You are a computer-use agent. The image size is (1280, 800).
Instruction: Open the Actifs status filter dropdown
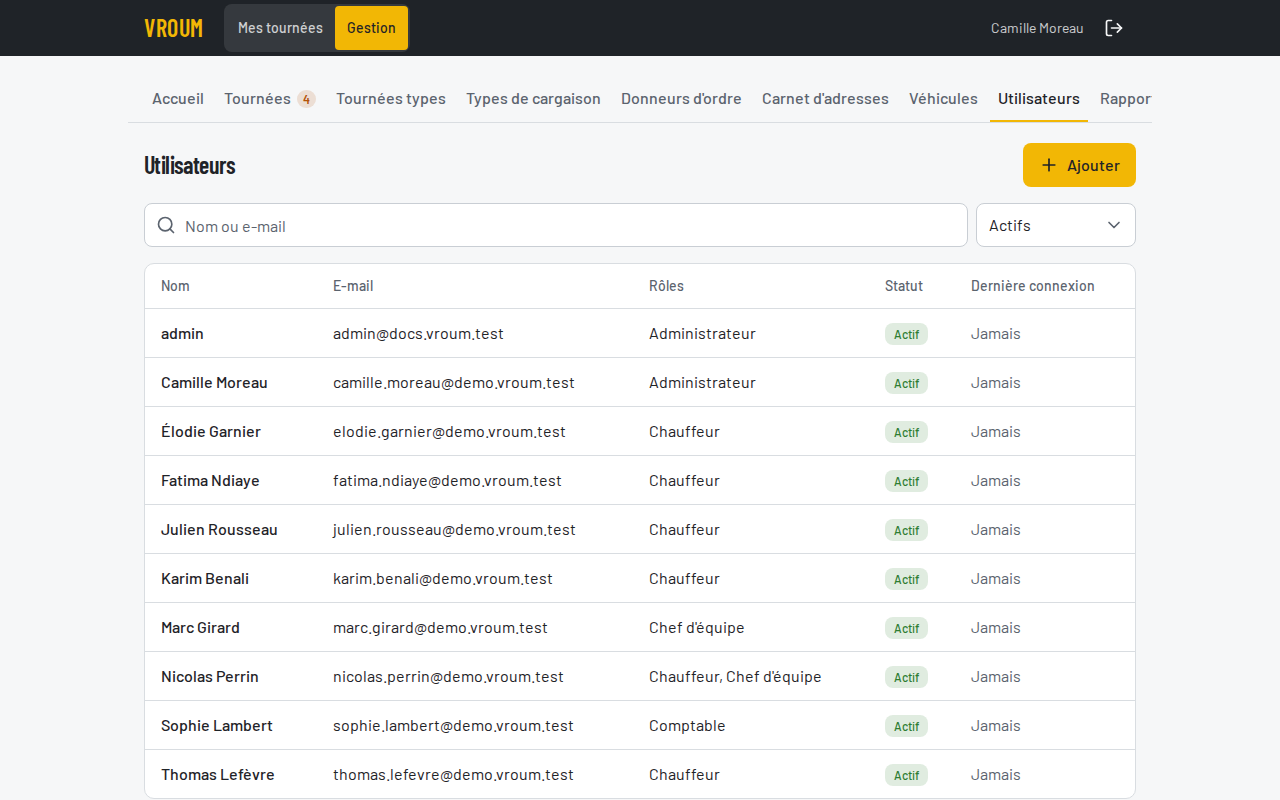(1055, 225)
